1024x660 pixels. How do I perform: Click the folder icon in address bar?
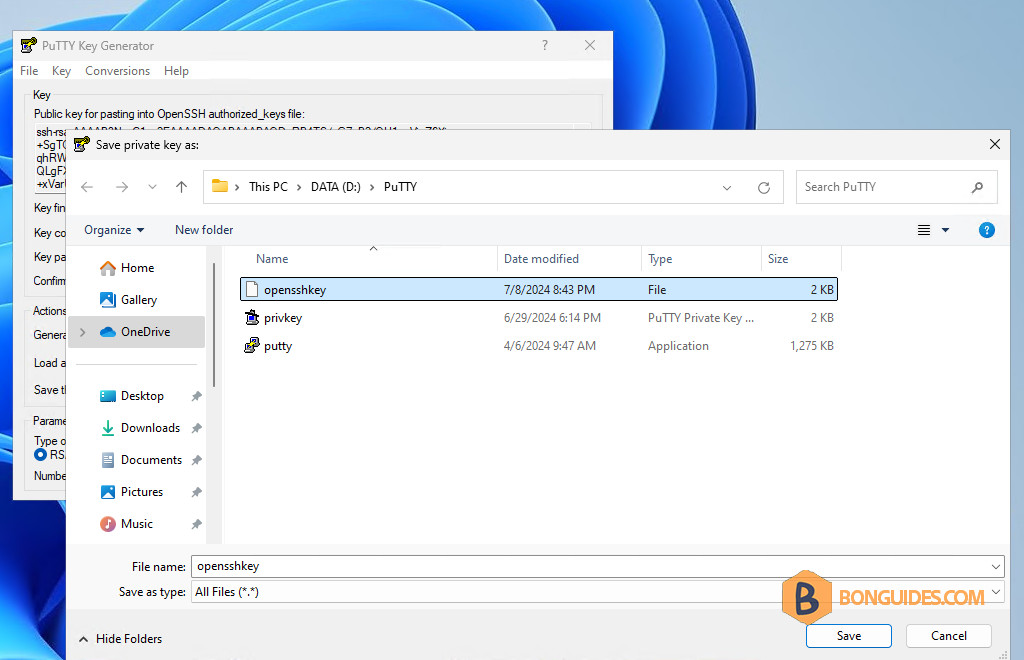(x=220, y=186)
